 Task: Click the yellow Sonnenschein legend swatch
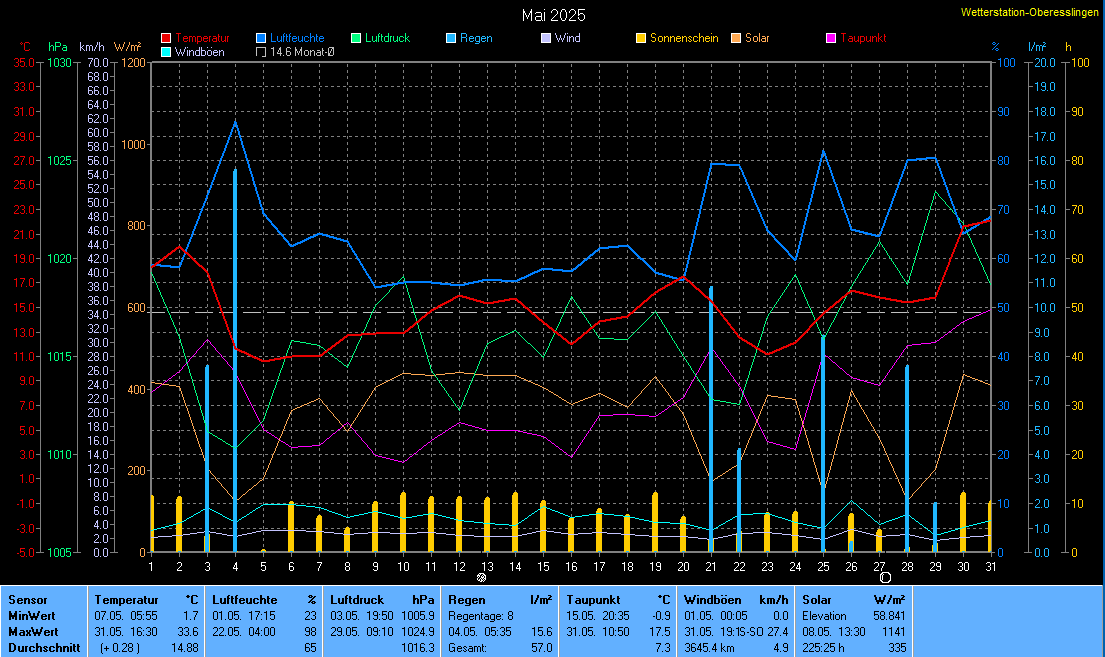(x=641, y=38)
